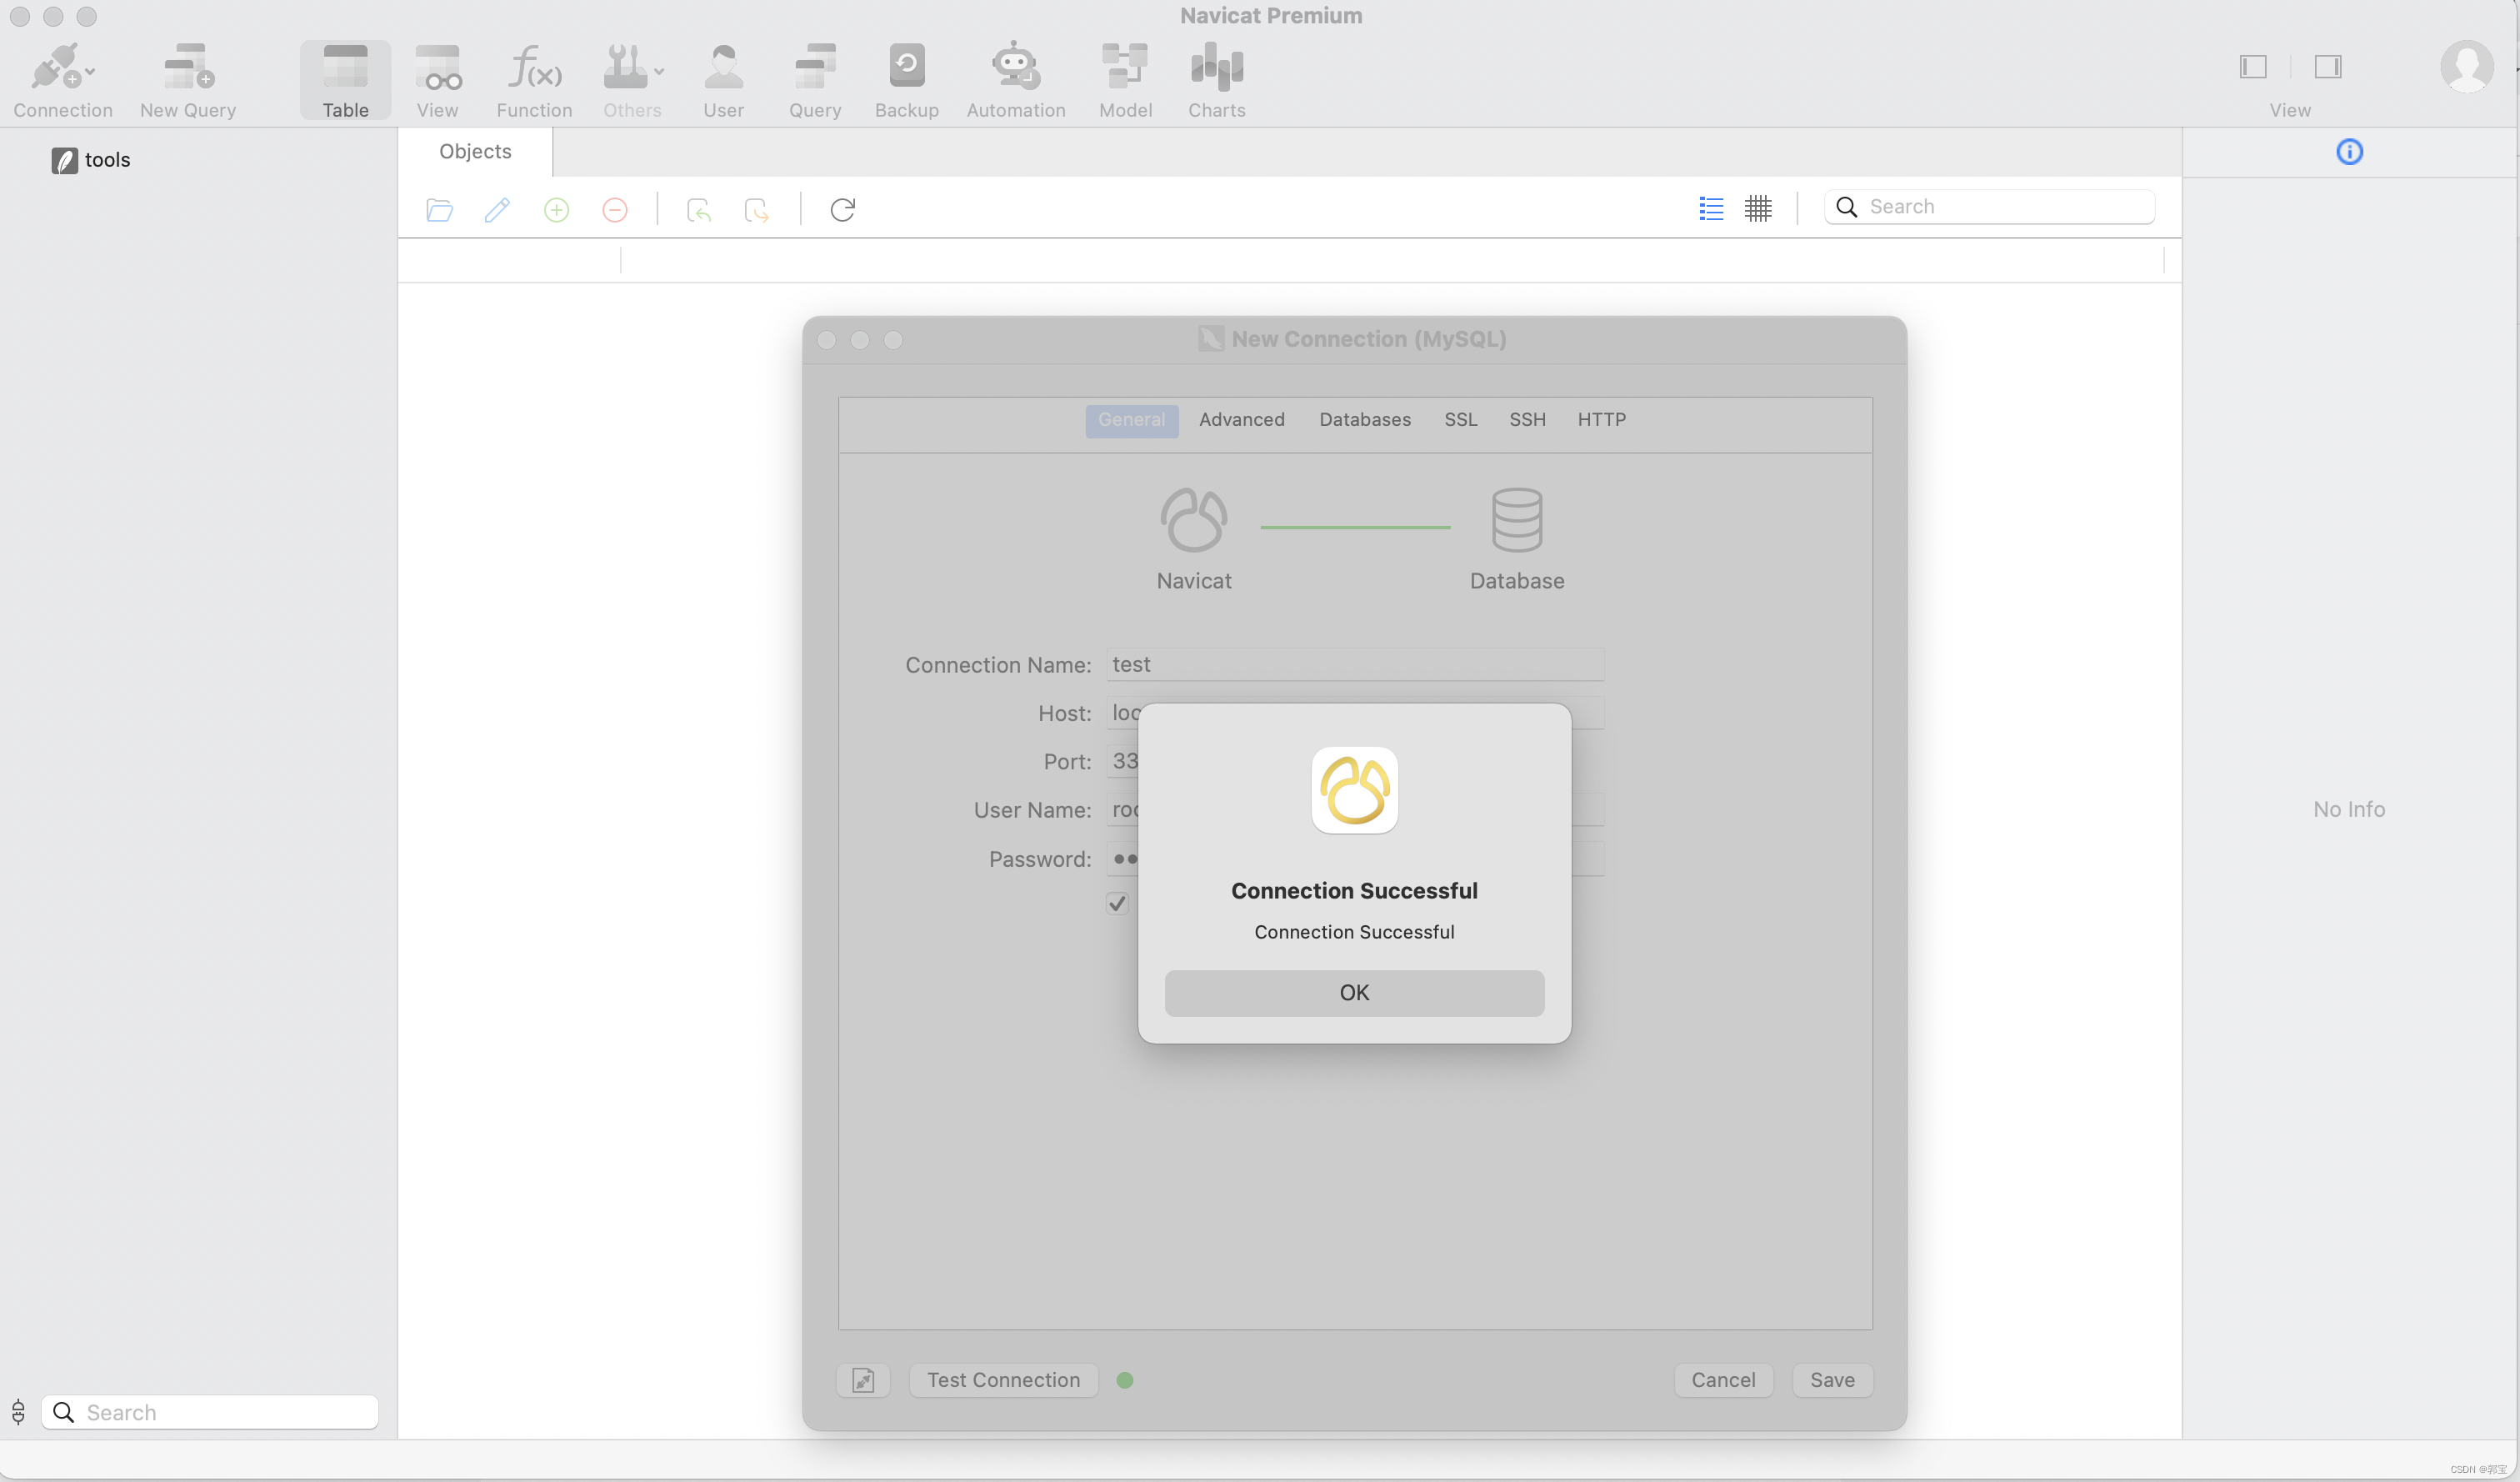Select the HTTP tab in connection
The height and width of the screenshot is (1482, 2520).
click(1599, 418)
